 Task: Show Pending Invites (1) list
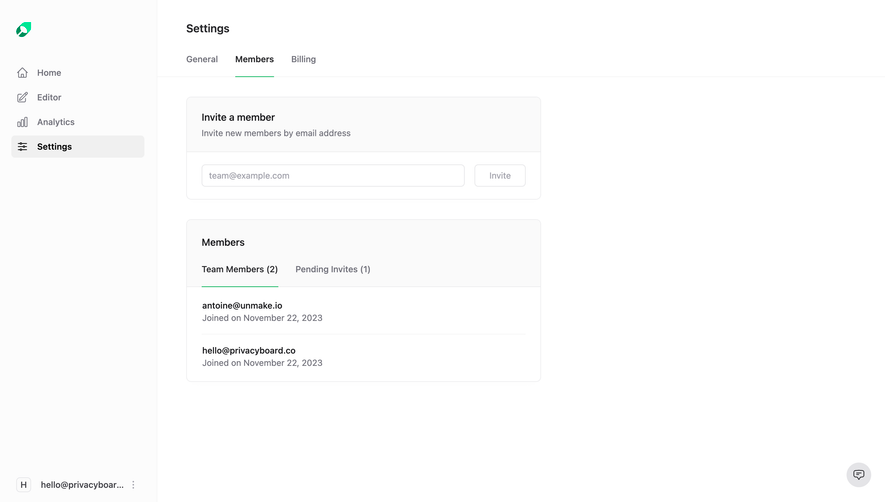coord(333,269)
